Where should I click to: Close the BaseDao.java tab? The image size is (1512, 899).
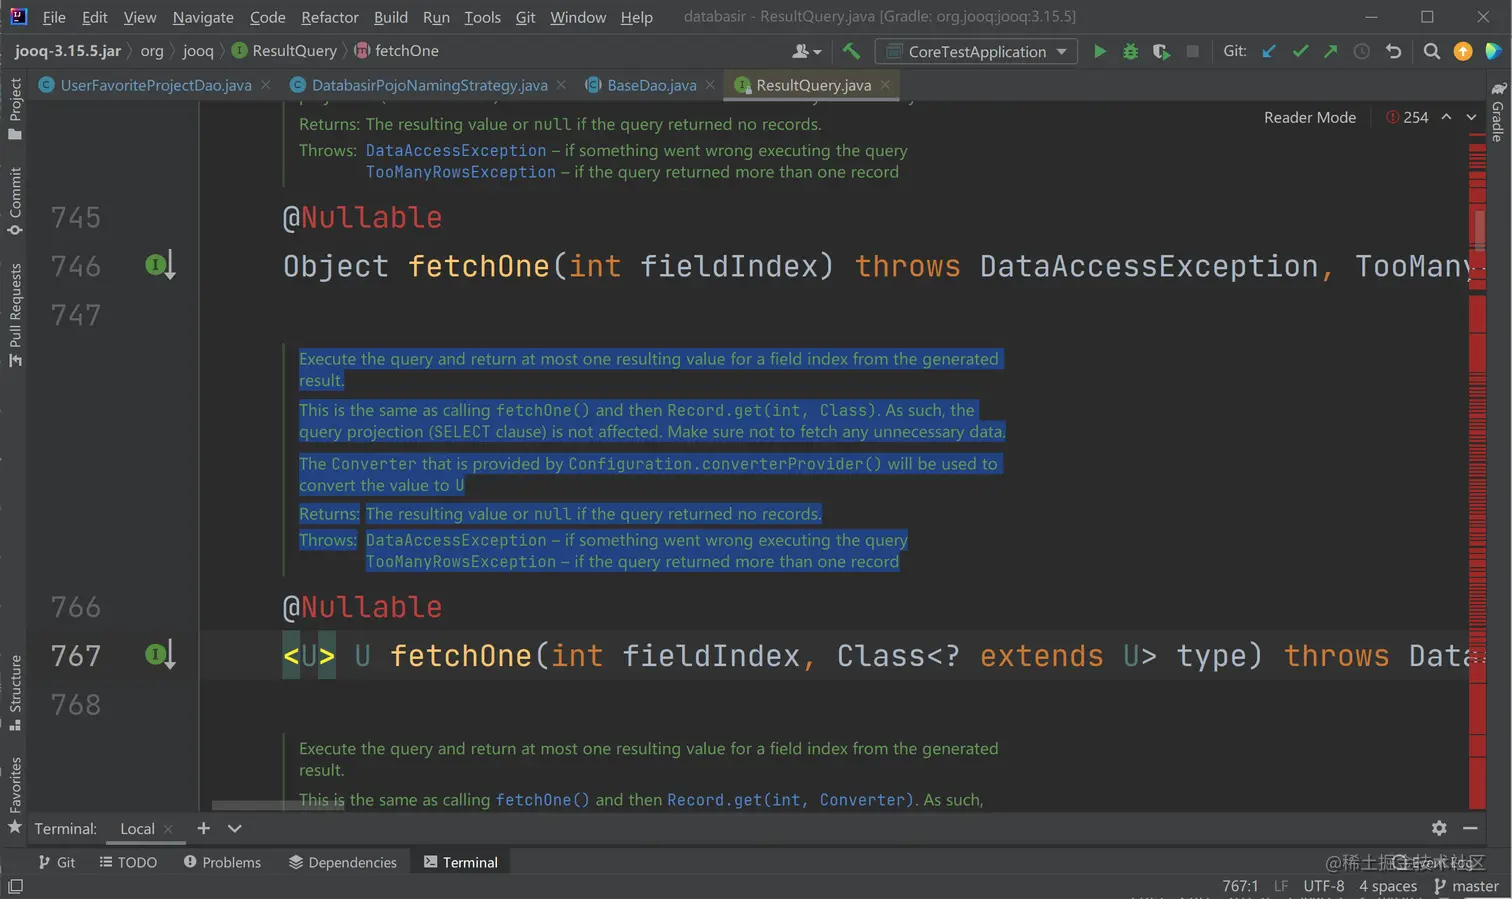point(710,85)
